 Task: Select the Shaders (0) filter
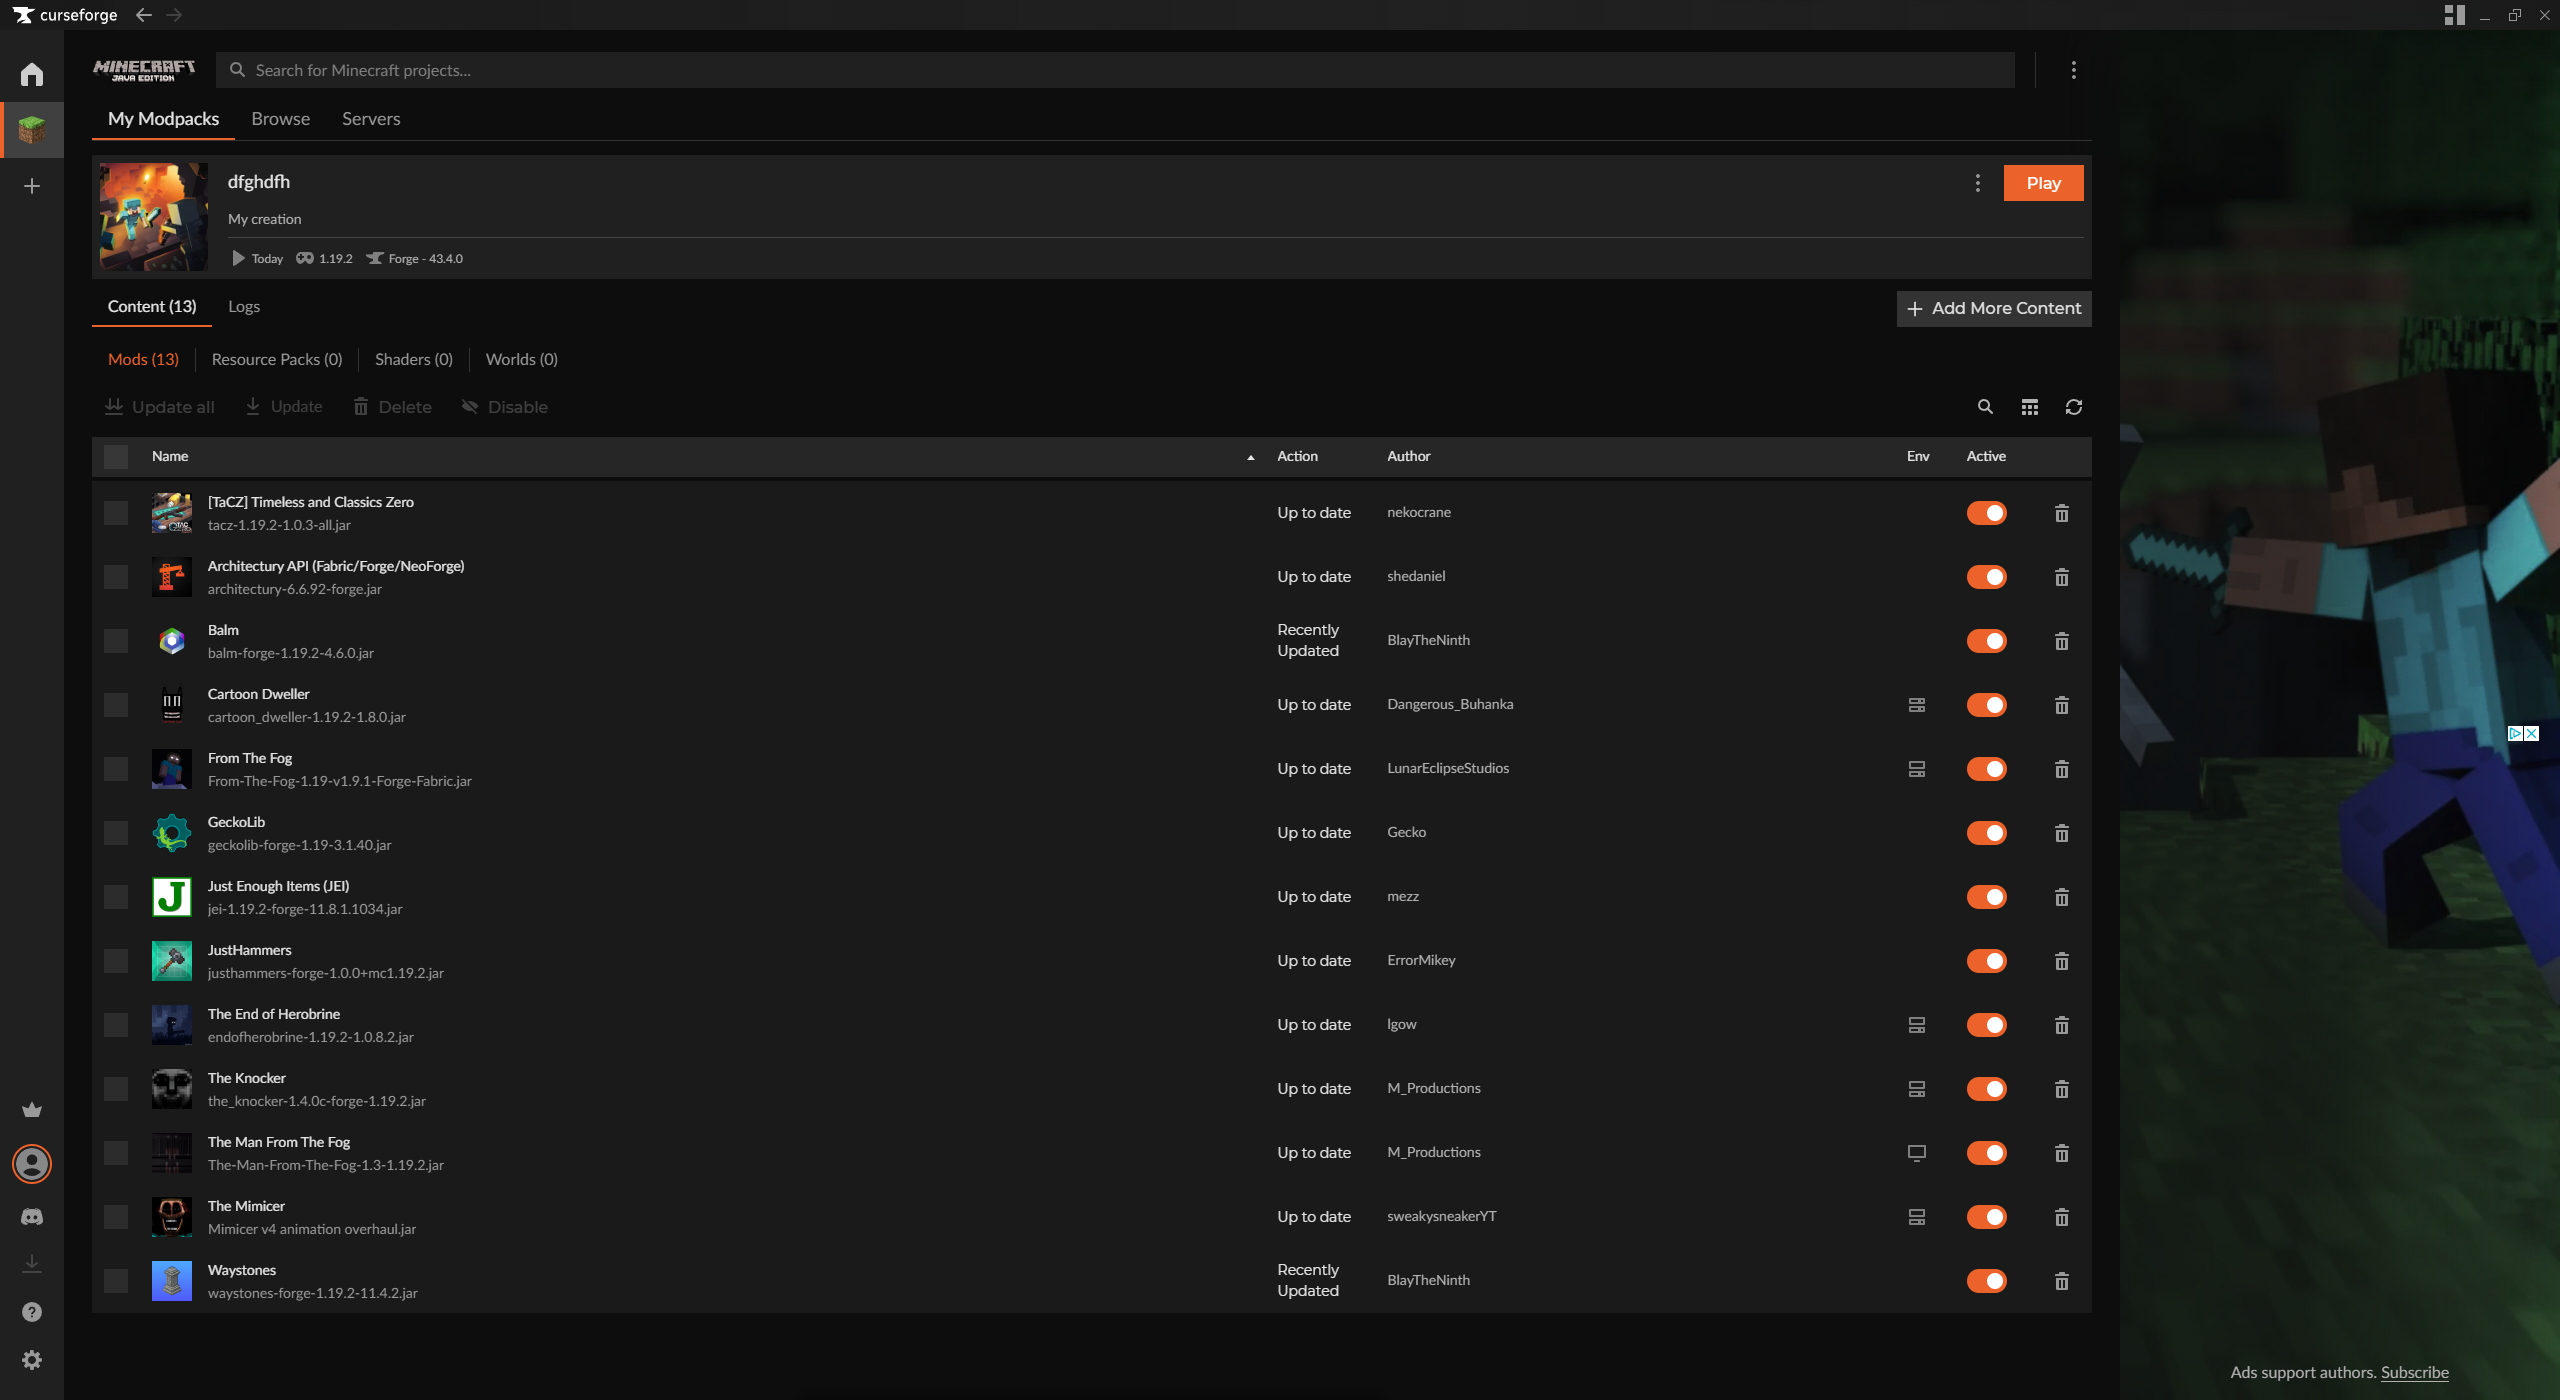[414, 360]
